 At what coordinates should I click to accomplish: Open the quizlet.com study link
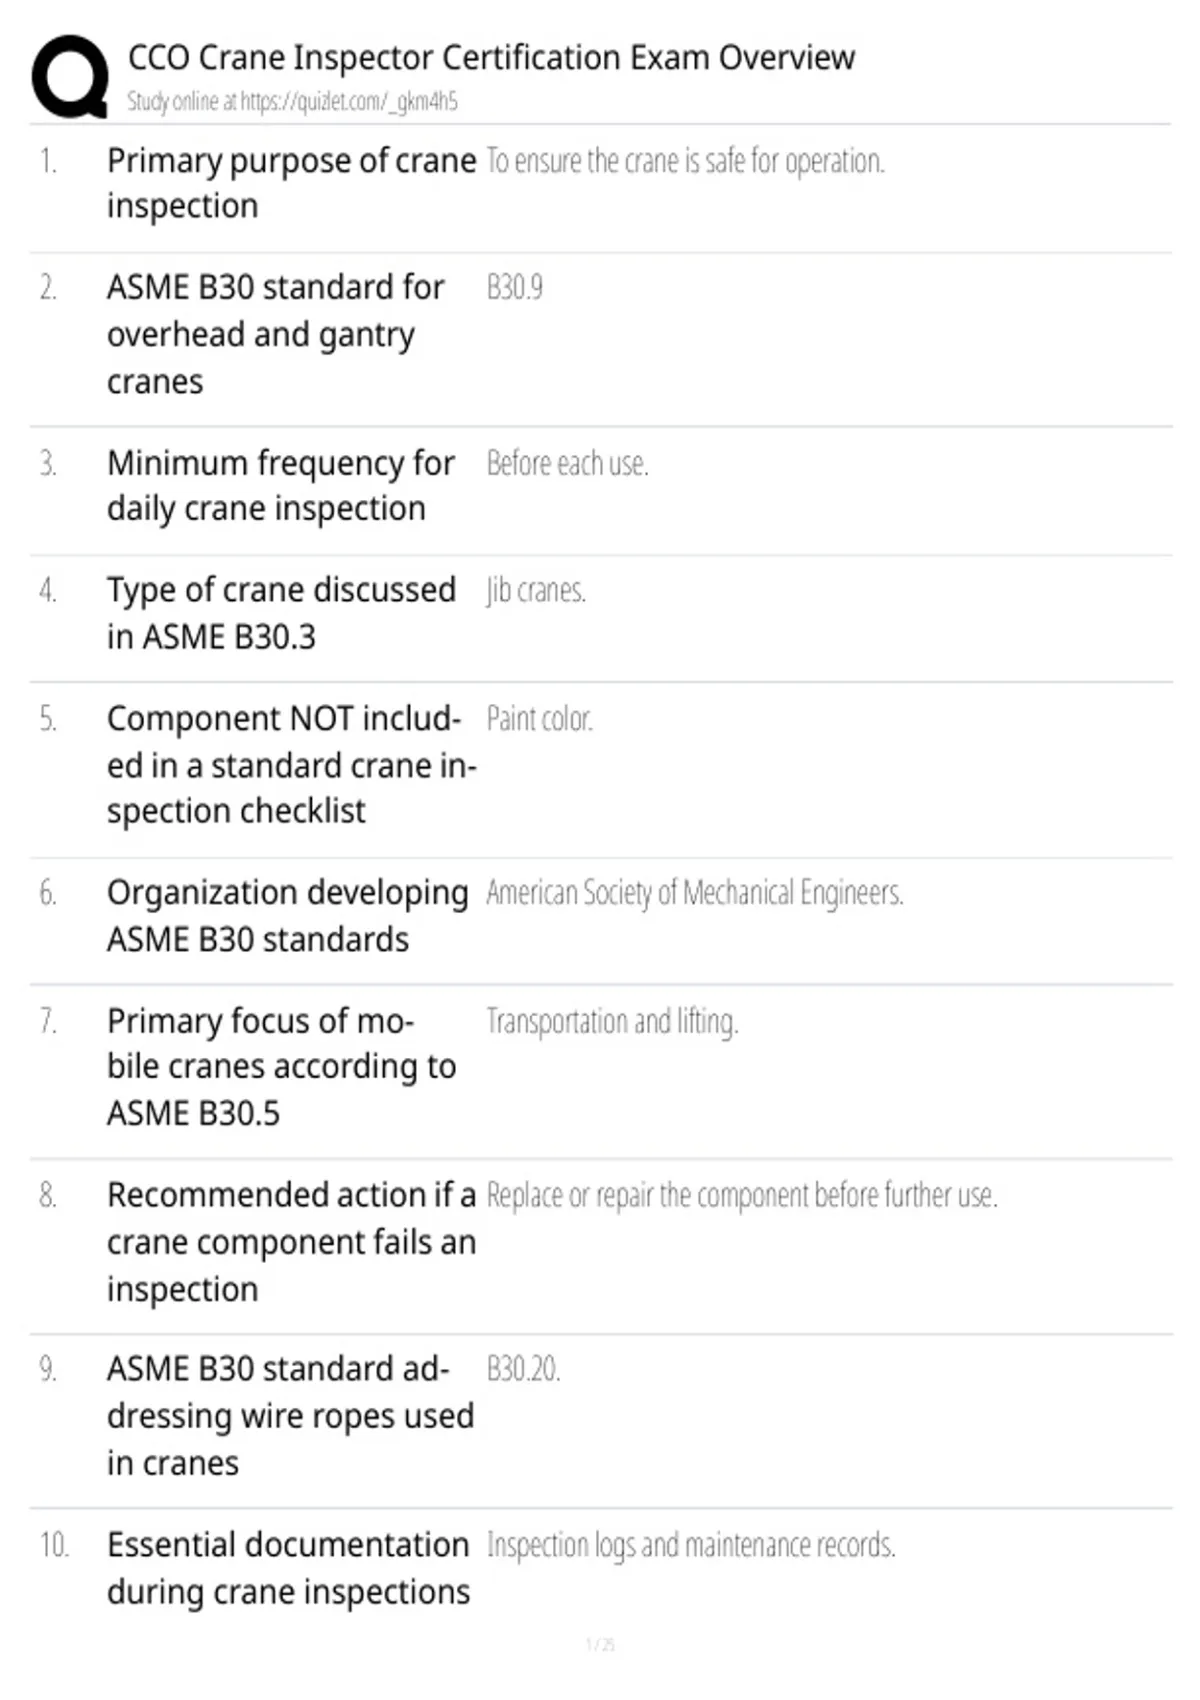349,101
